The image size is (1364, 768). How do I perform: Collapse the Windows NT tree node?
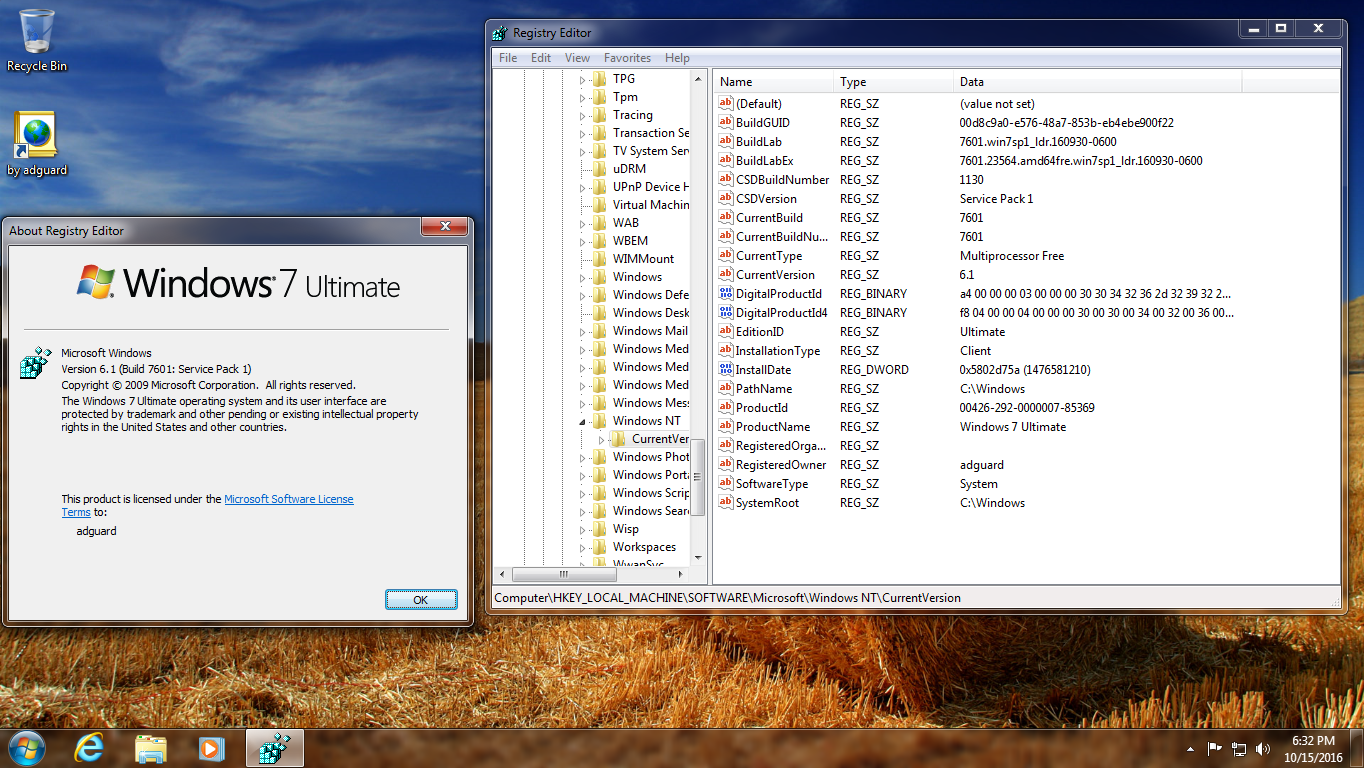pyautogui.click(x=583, y=422)
